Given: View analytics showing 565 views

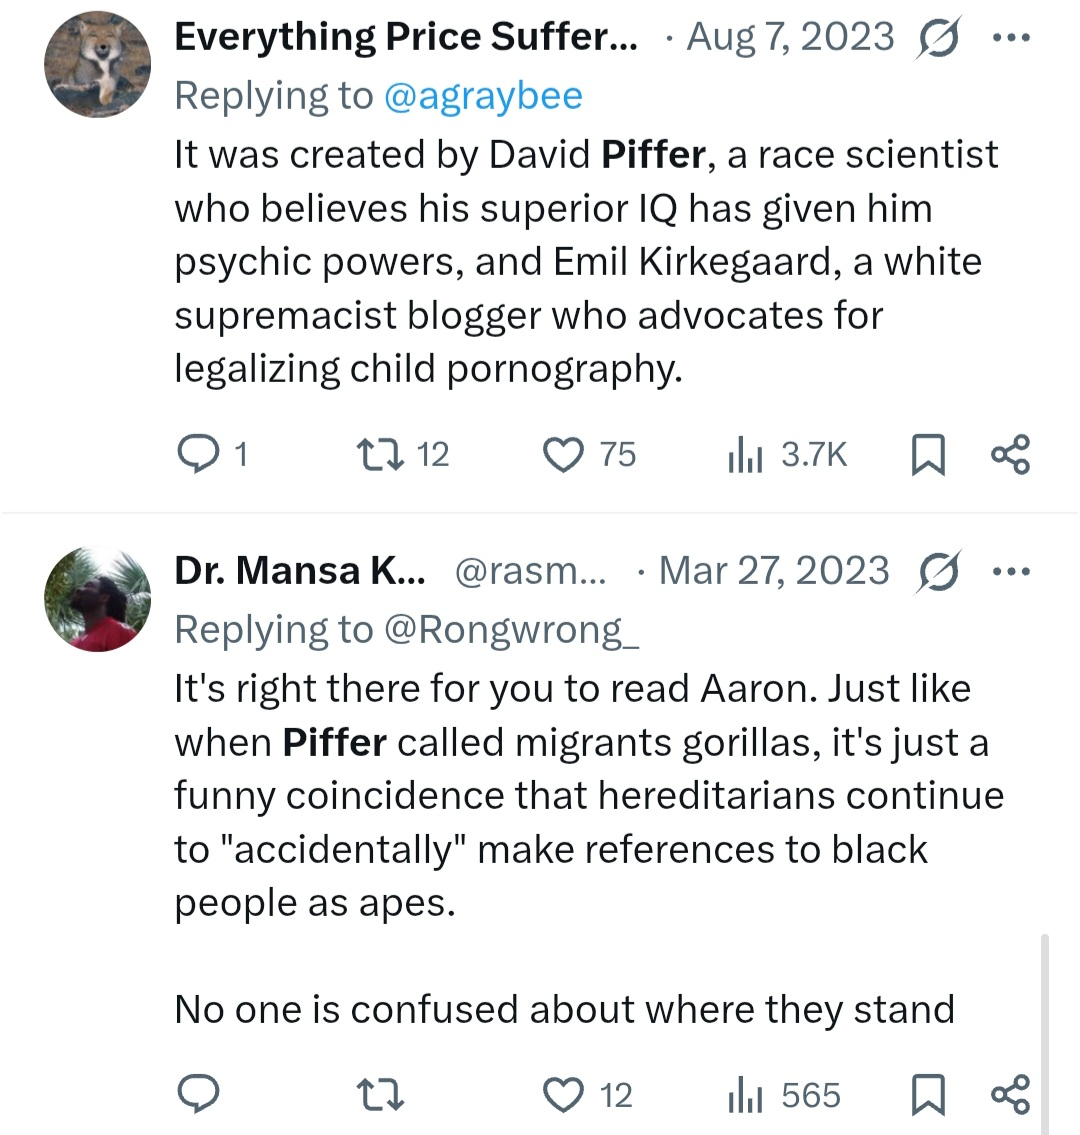Looking at the screenshot, I should tap(745, 1095).
